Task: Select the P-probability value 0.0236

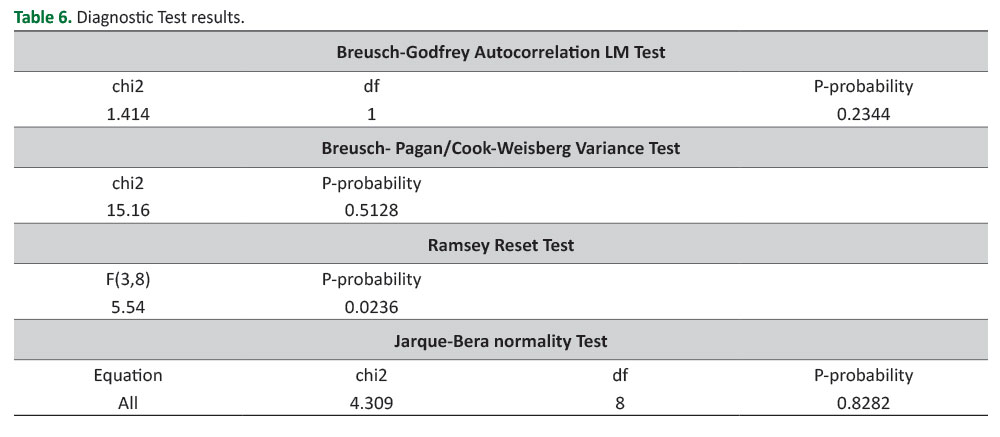Action: pos(371,307)
